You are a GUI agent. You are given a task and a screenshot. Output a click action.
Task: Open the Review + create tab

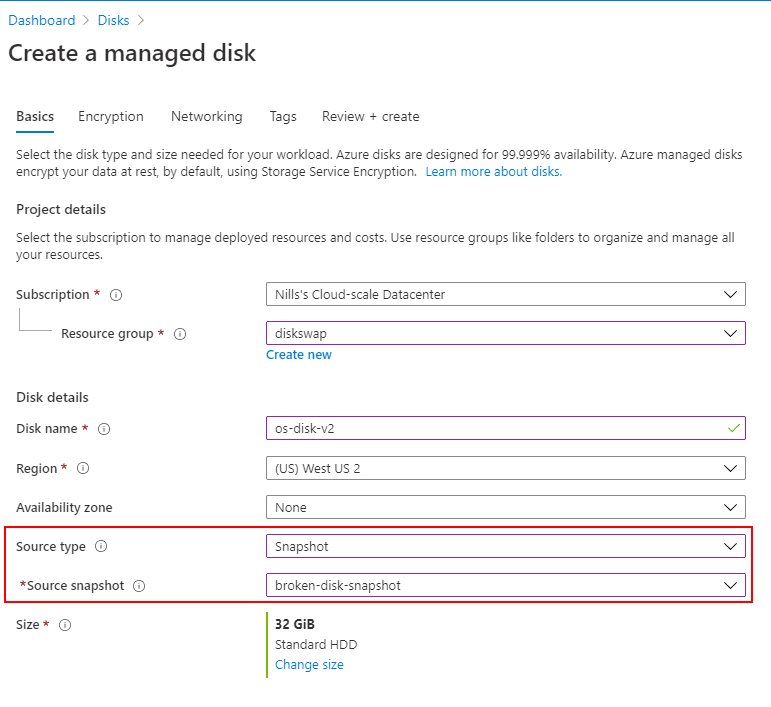(x=370, y=117)
